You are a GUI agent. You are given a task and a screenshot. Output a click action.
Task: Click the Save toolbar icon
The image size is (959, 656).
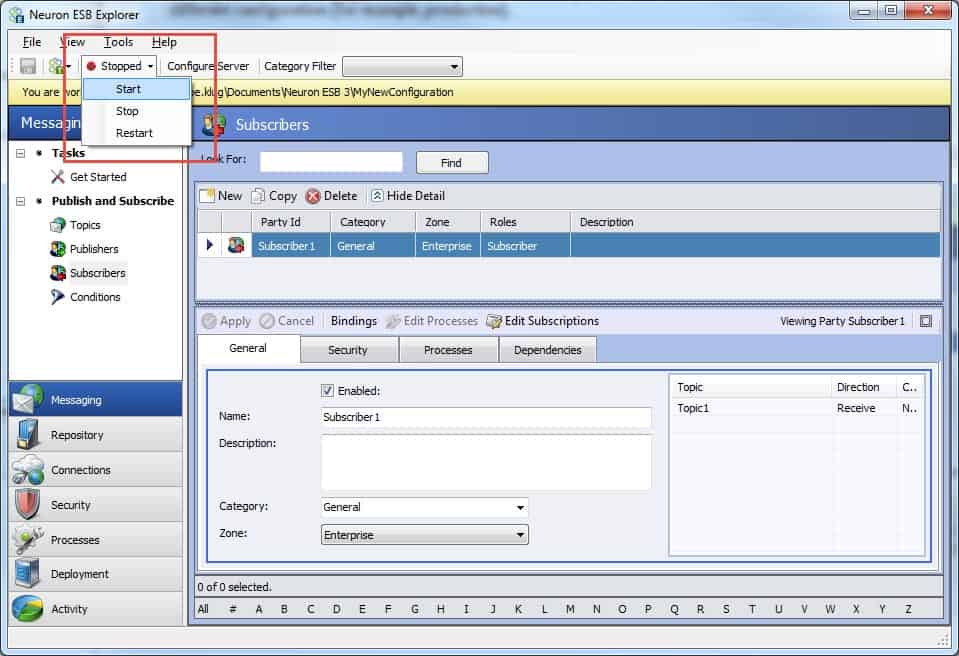pyautogui.click(x=28, y=66)
